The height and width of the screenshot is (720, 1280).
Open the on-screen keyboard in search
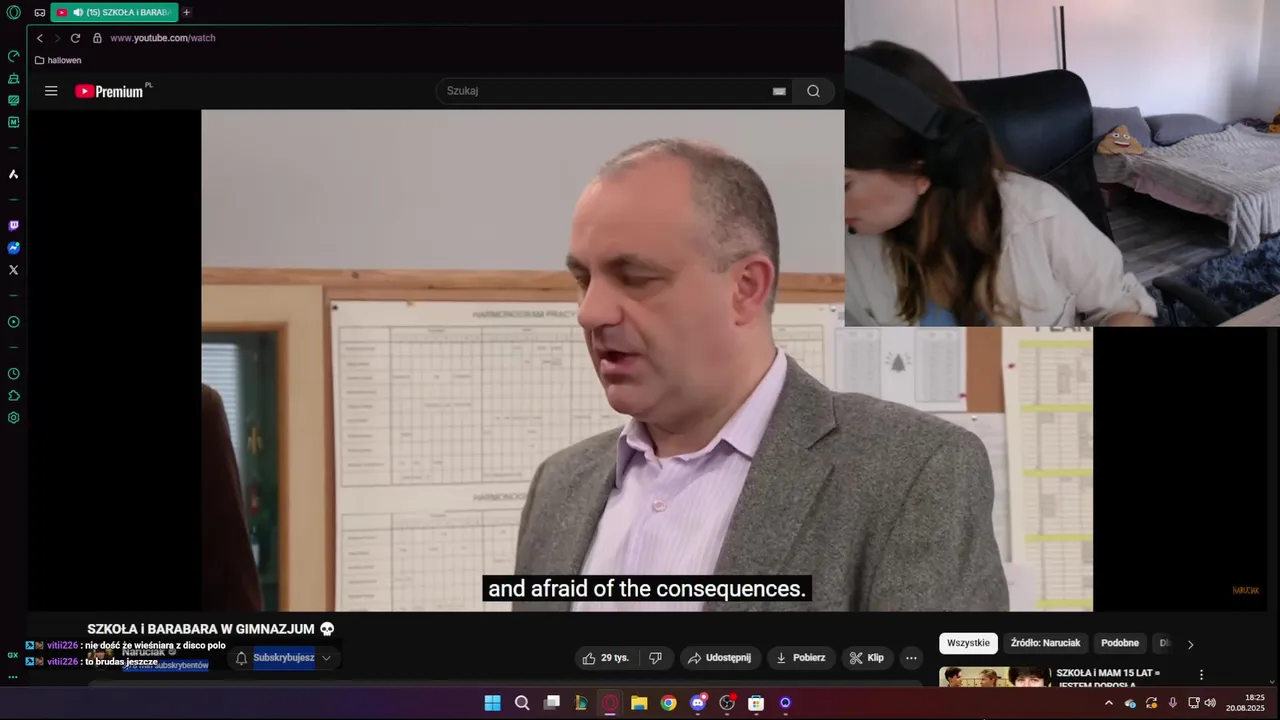[779, 91]
